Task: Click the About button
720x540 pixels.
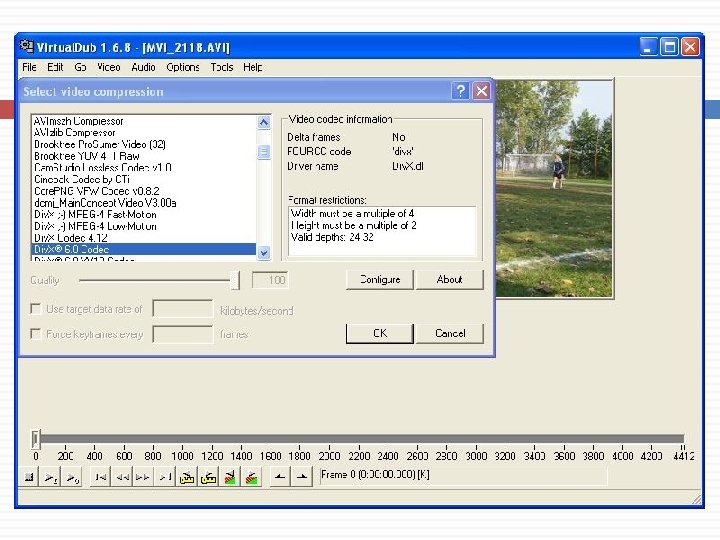Action: tap(450, 280)
